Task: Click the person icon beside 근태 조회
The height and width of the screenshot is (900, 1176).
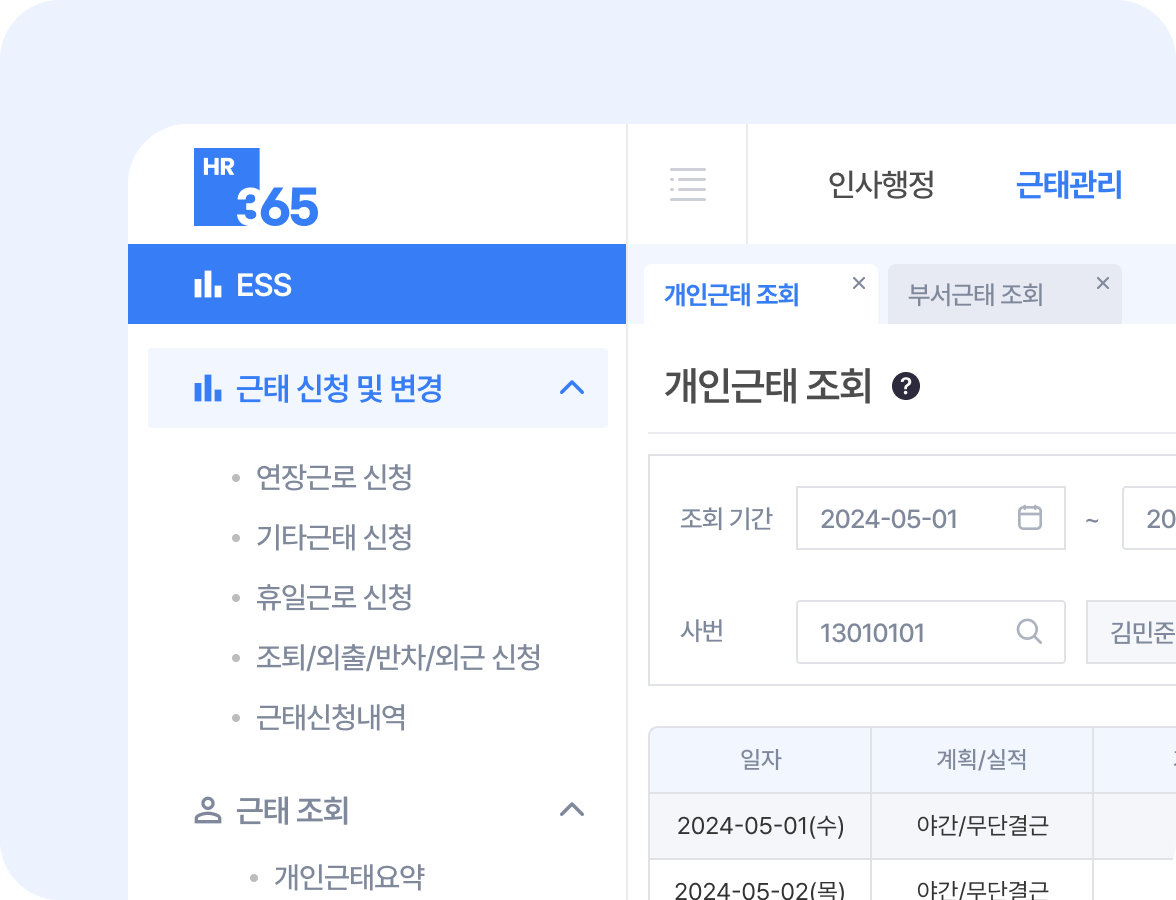Action: point(208,811)
